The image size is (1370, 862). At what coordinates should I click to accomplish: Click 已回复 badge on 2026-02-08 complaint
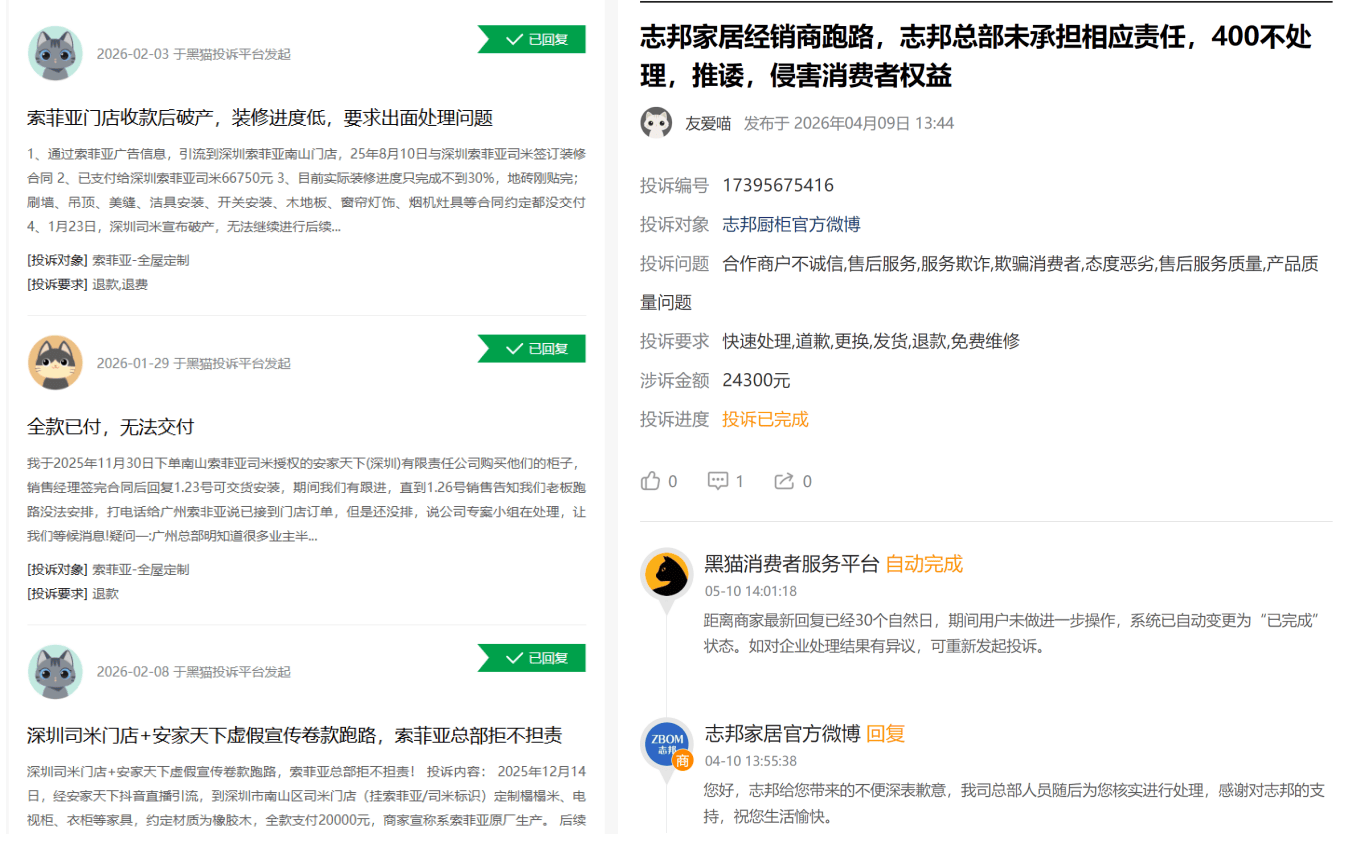click(531, 657)
